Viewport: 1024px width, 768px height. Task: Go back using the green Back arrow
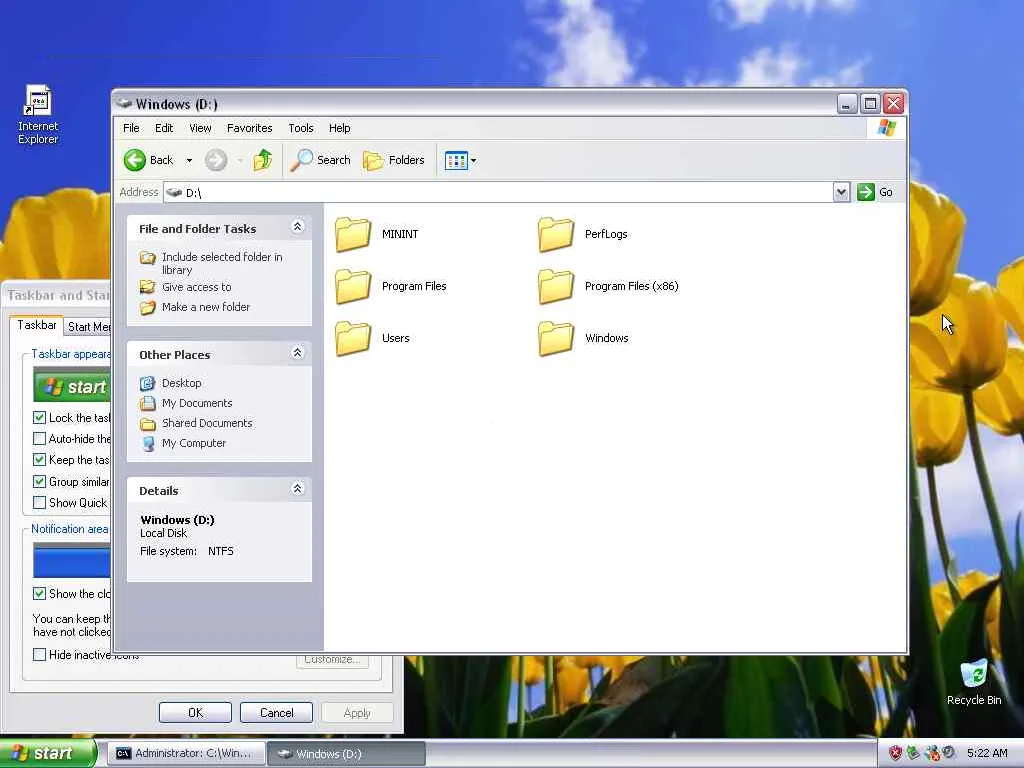[x=135, y=160]
